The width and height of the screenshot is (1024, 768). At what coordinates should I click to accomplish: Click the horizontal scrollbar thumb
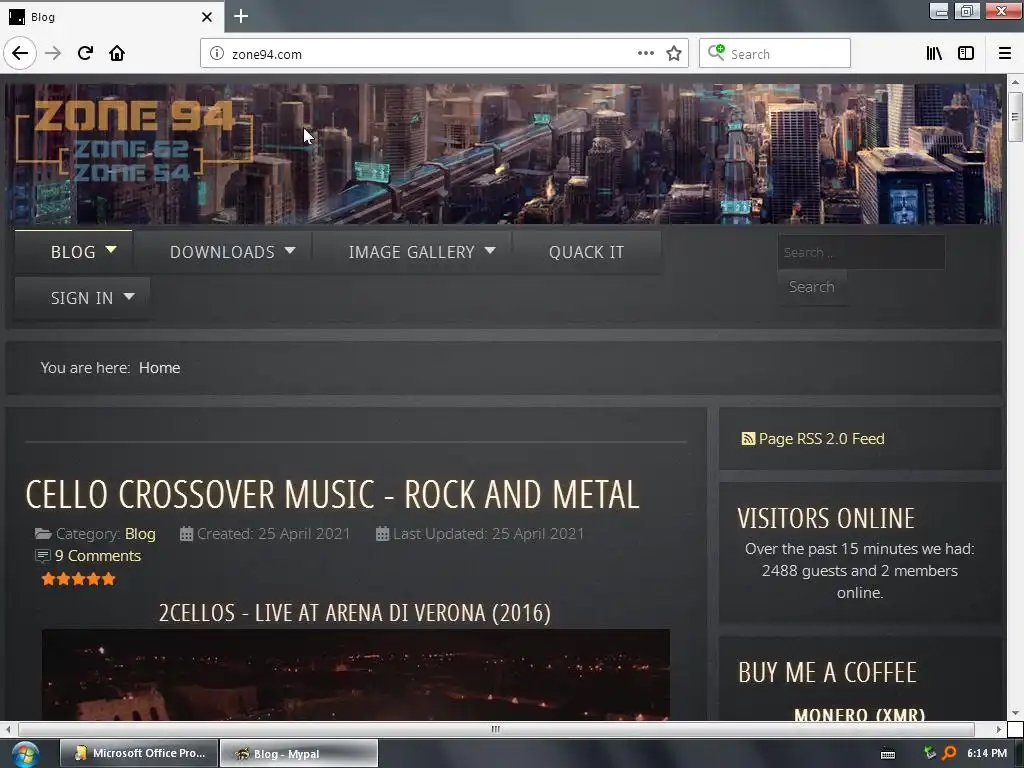496,729
